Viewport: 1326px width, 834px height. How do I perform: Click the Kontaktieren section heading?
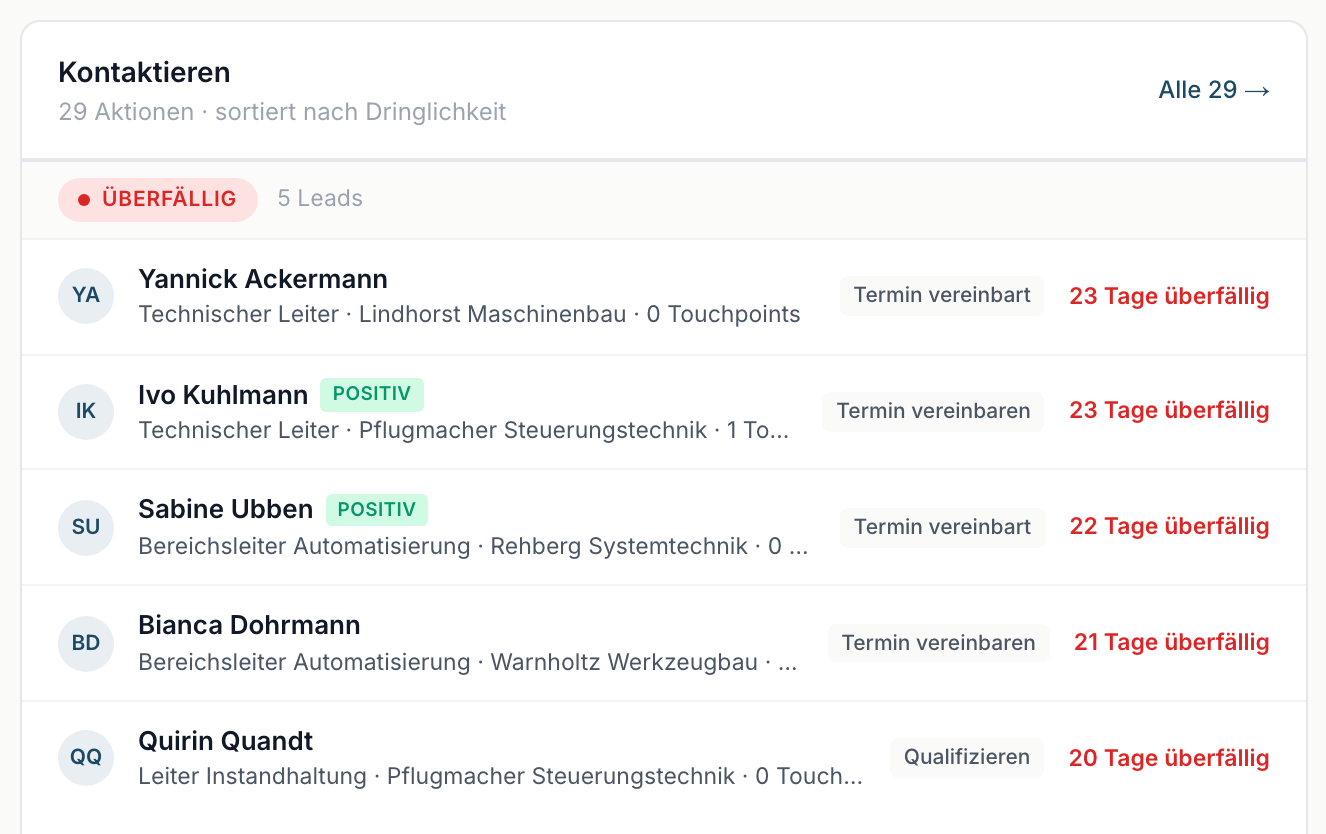click(144, 72)
